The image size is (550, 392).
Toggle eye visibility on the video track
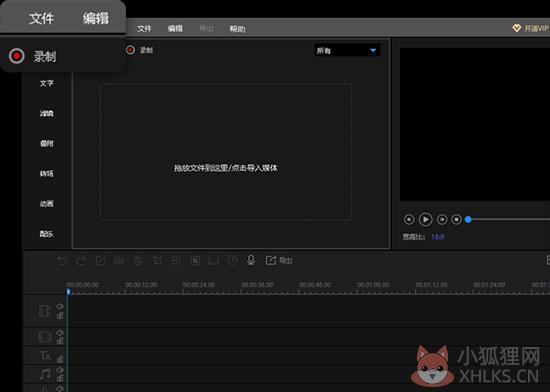[60, 306]
